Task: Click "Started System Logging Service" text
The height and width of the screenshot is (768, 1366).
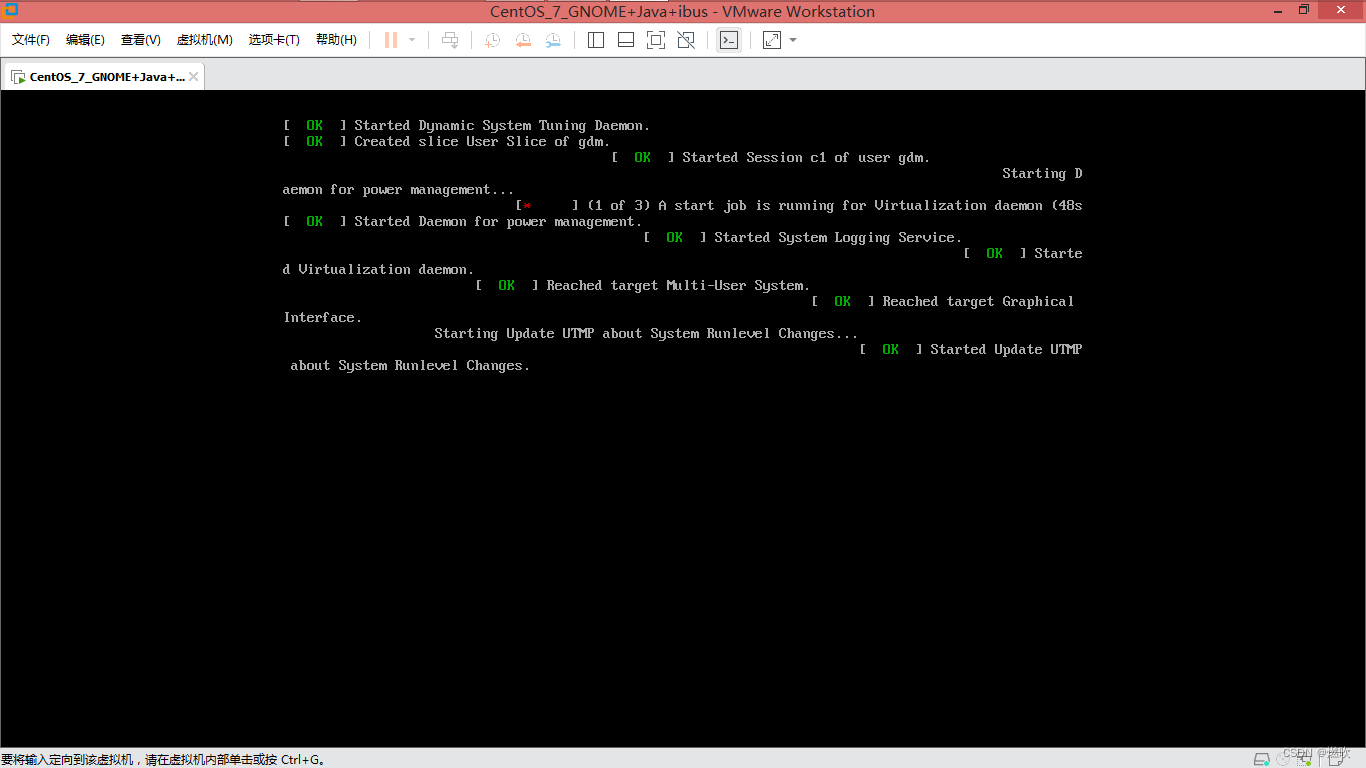Action: click(x=838, y=238)
